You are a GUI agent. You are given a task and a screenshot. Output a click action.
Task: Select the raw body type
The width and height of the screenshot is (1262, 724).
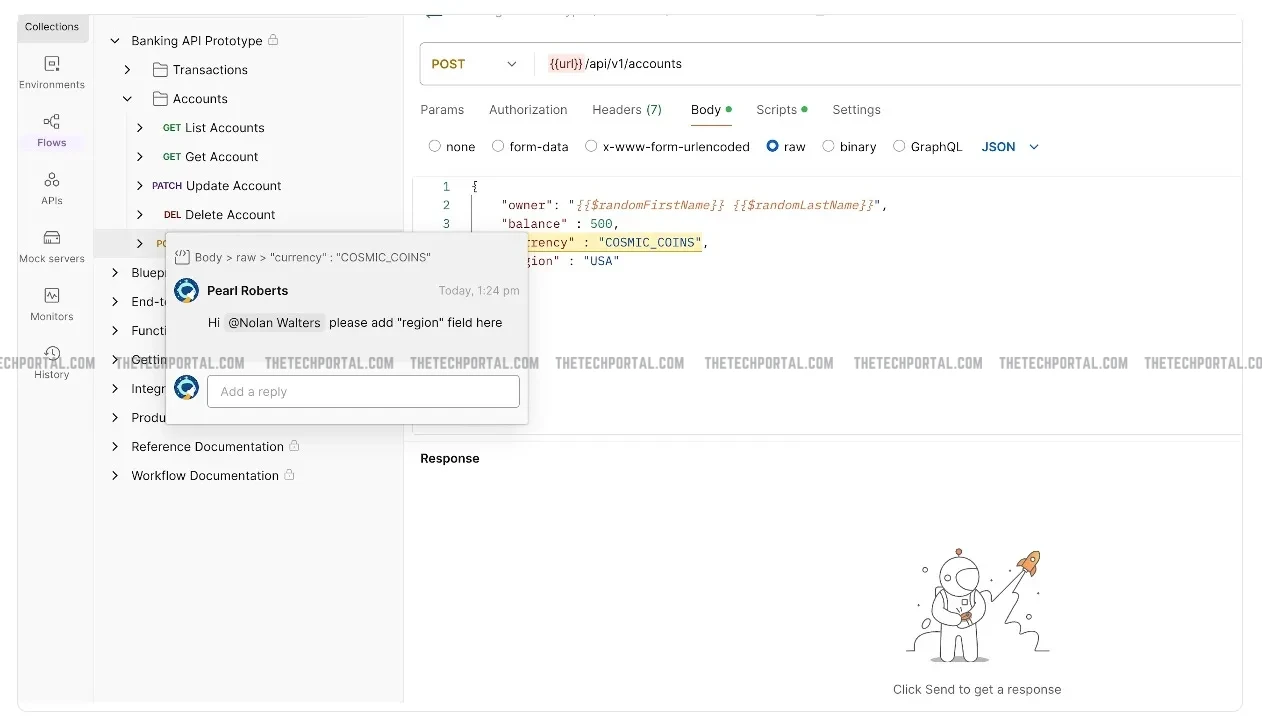(x=772, y=146)
